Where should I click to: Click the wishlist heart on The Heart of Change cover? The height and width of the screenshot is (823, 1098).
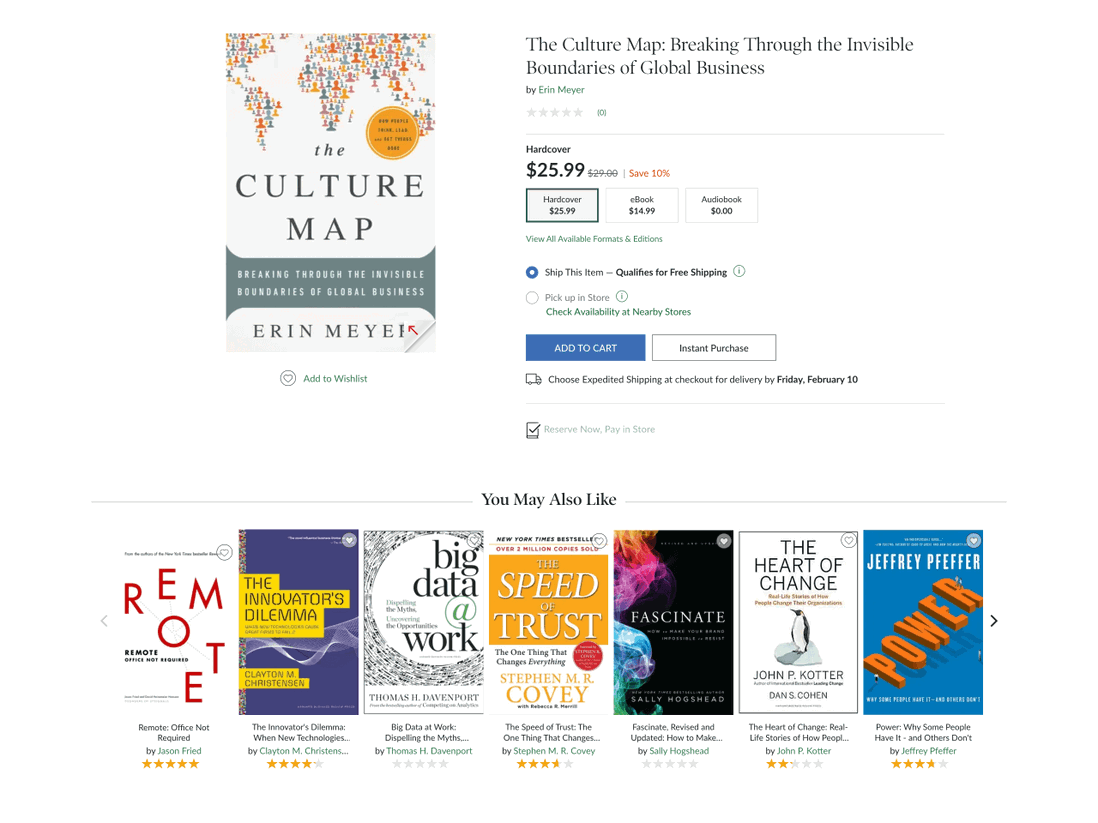848,540
